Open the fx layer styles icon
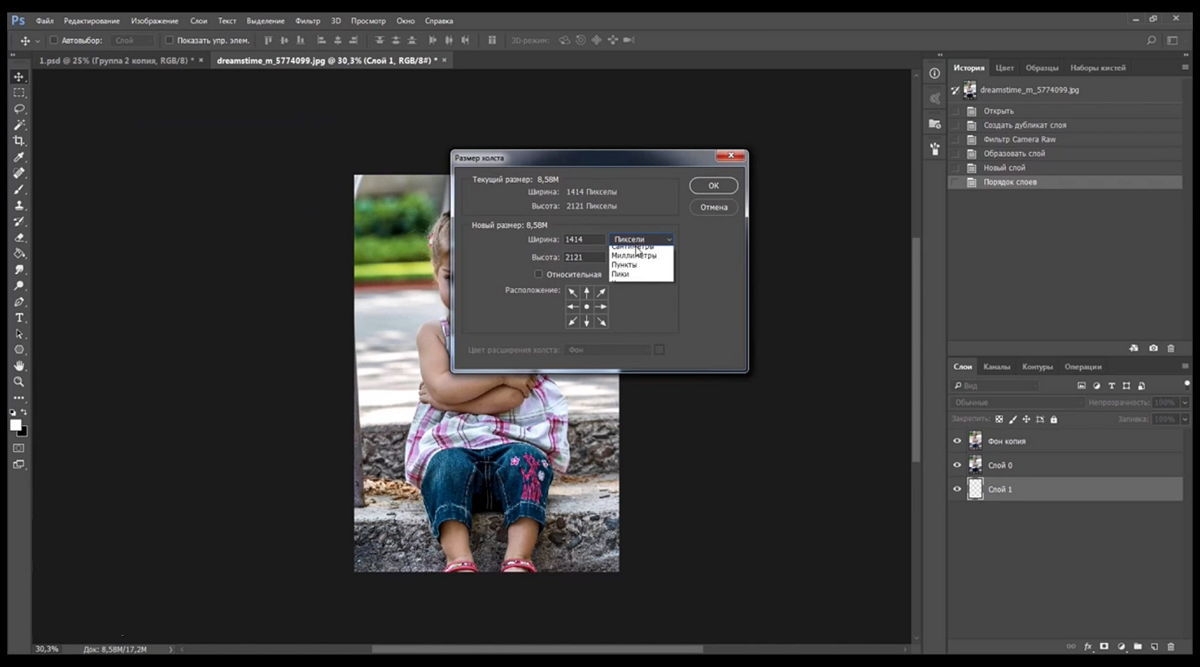This screenshot has height=667, width=1200. (x=1089, y=647)
